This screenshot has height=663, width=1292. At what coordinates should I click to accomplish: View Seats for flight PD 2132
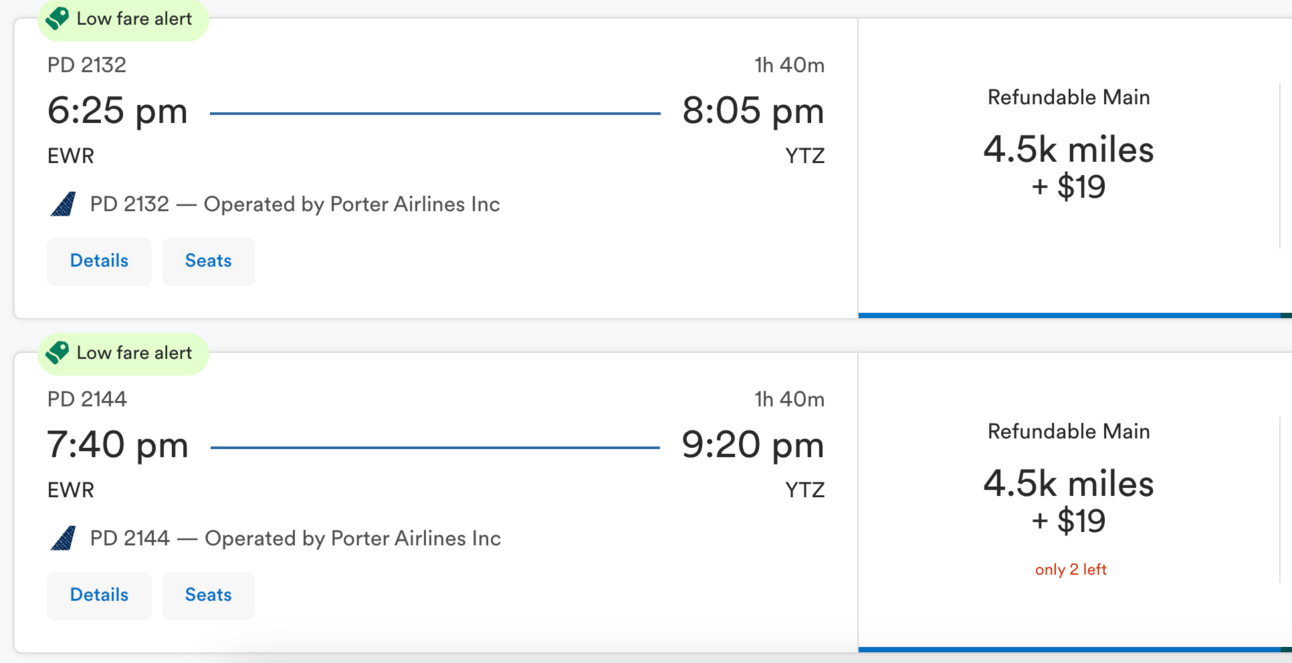coord(208,261)
